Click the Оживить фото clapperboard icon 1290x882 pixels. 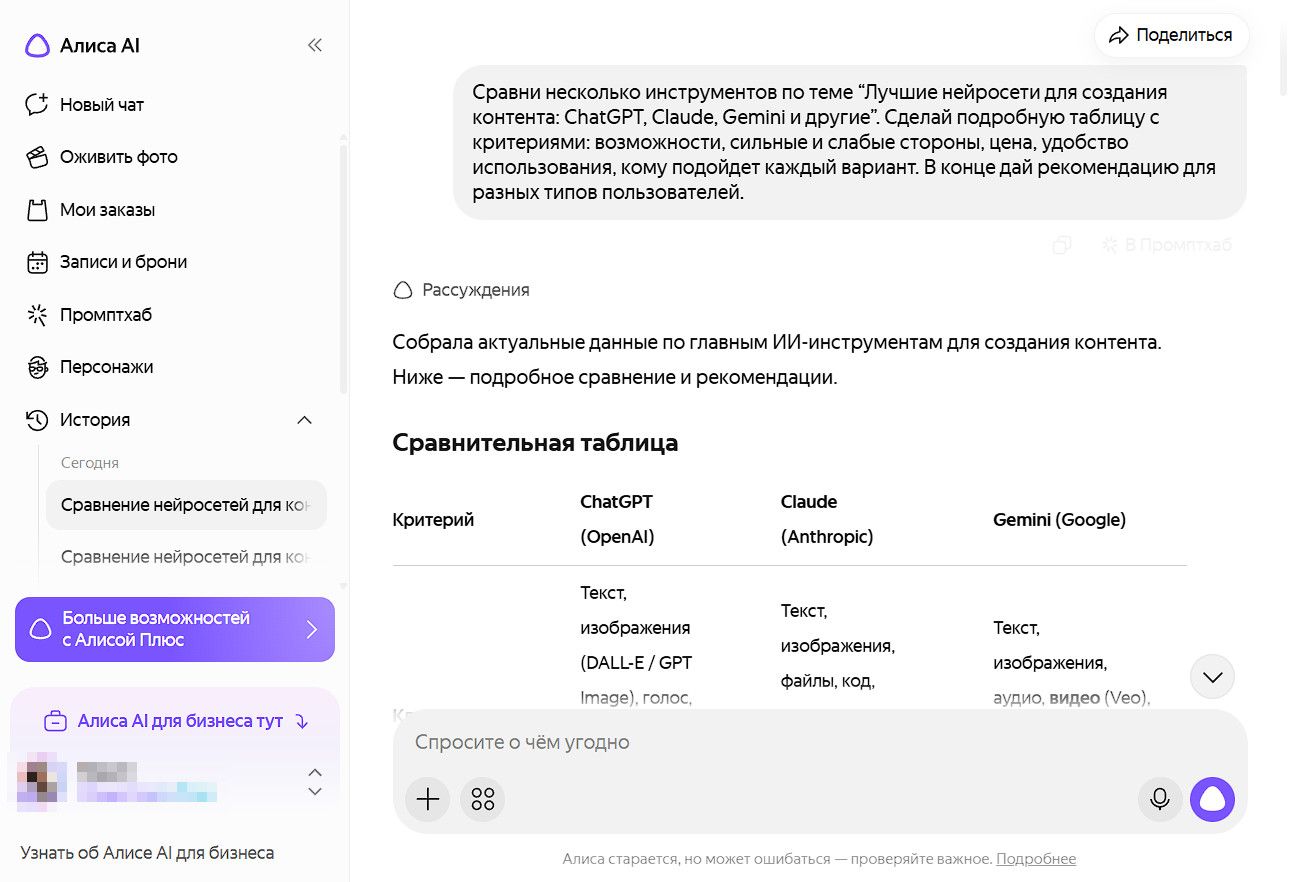(x=37, y=157)
